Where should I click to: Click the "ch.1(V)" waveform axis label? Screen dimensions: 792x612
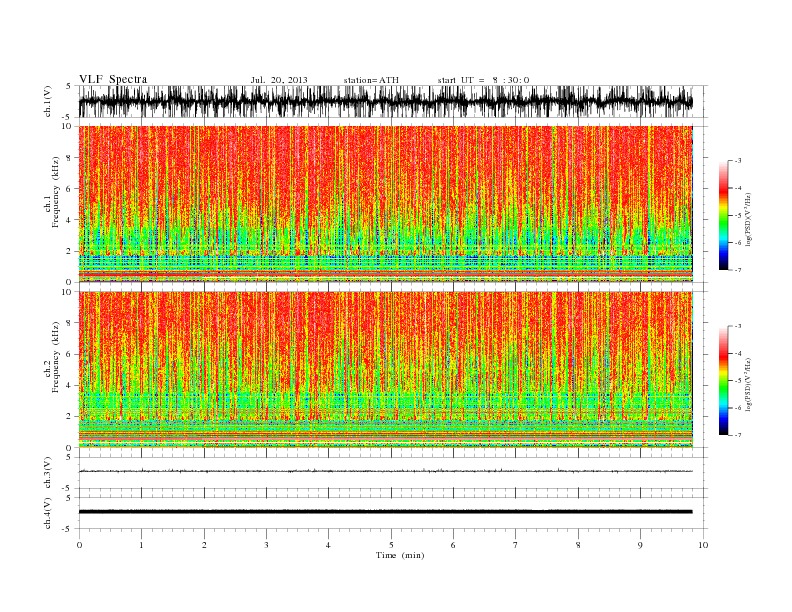click(48, 101)
